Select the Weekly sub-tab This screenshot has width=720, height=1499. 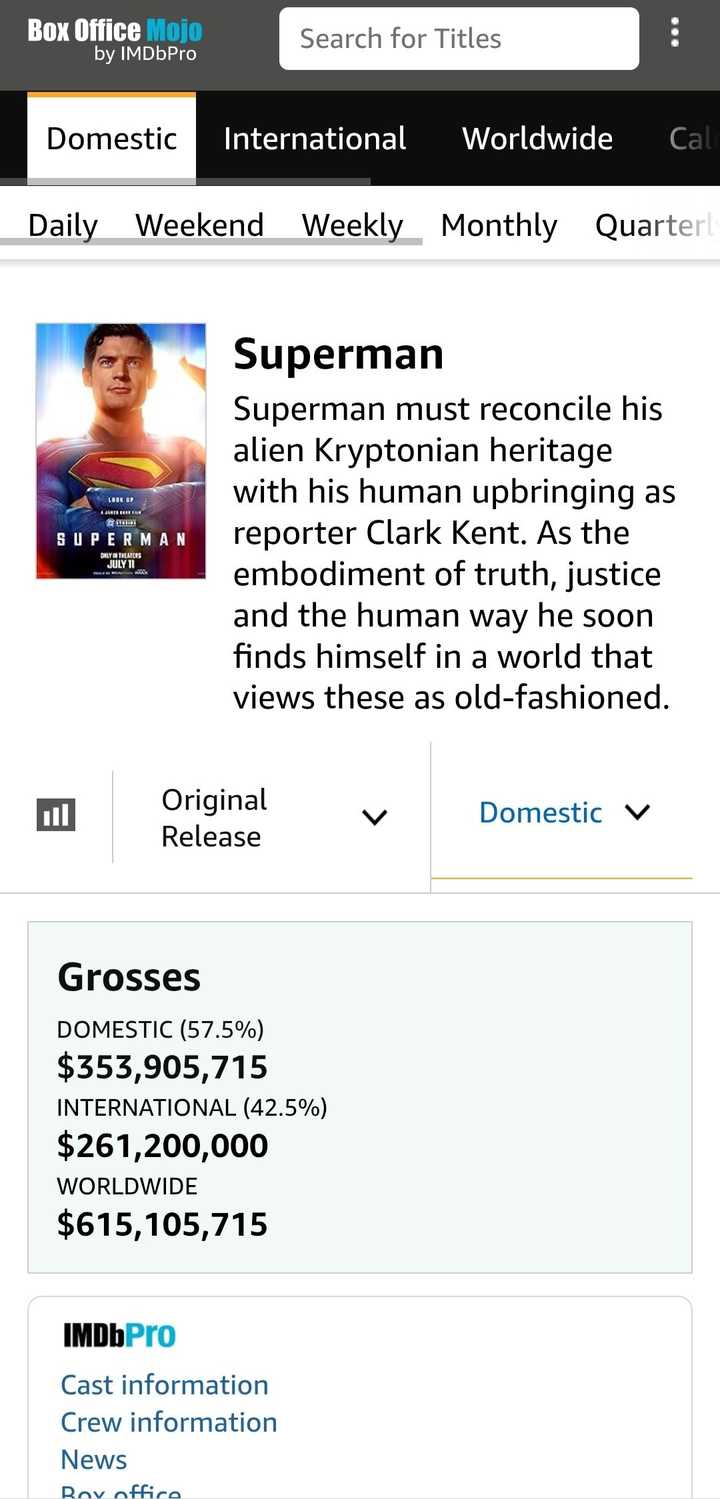tap(353, 225)
